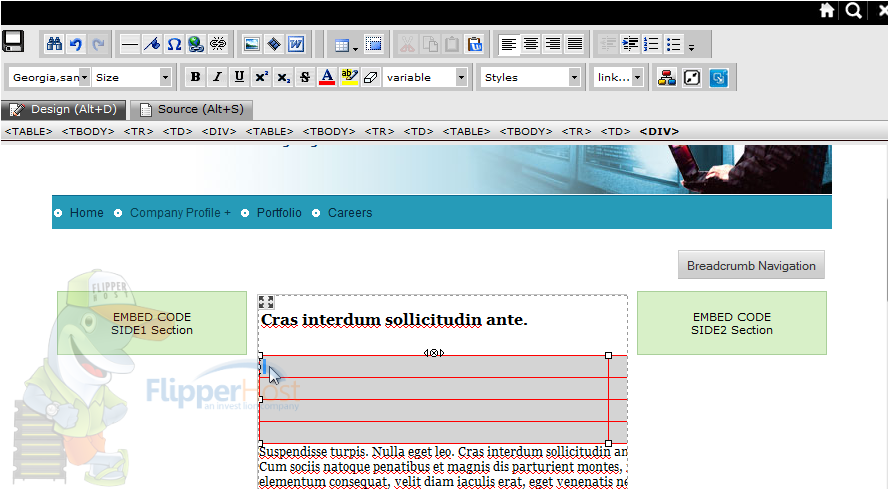This screenshot has height=500, width=889.
Task: Toggle italic formatting
Action: click(217, 77)
